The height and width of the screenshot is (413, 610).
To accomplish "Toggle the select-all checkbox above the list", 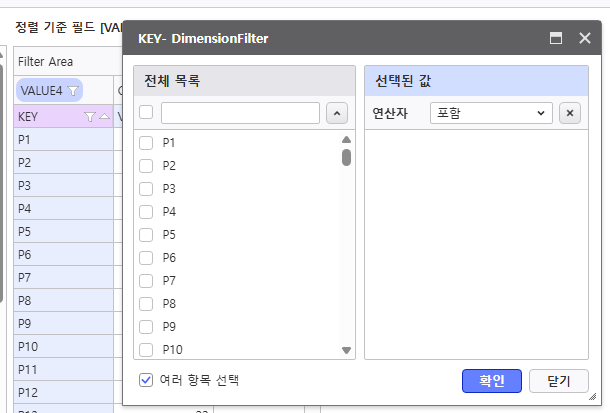I will pyautogui.click(x=146, y=112).
